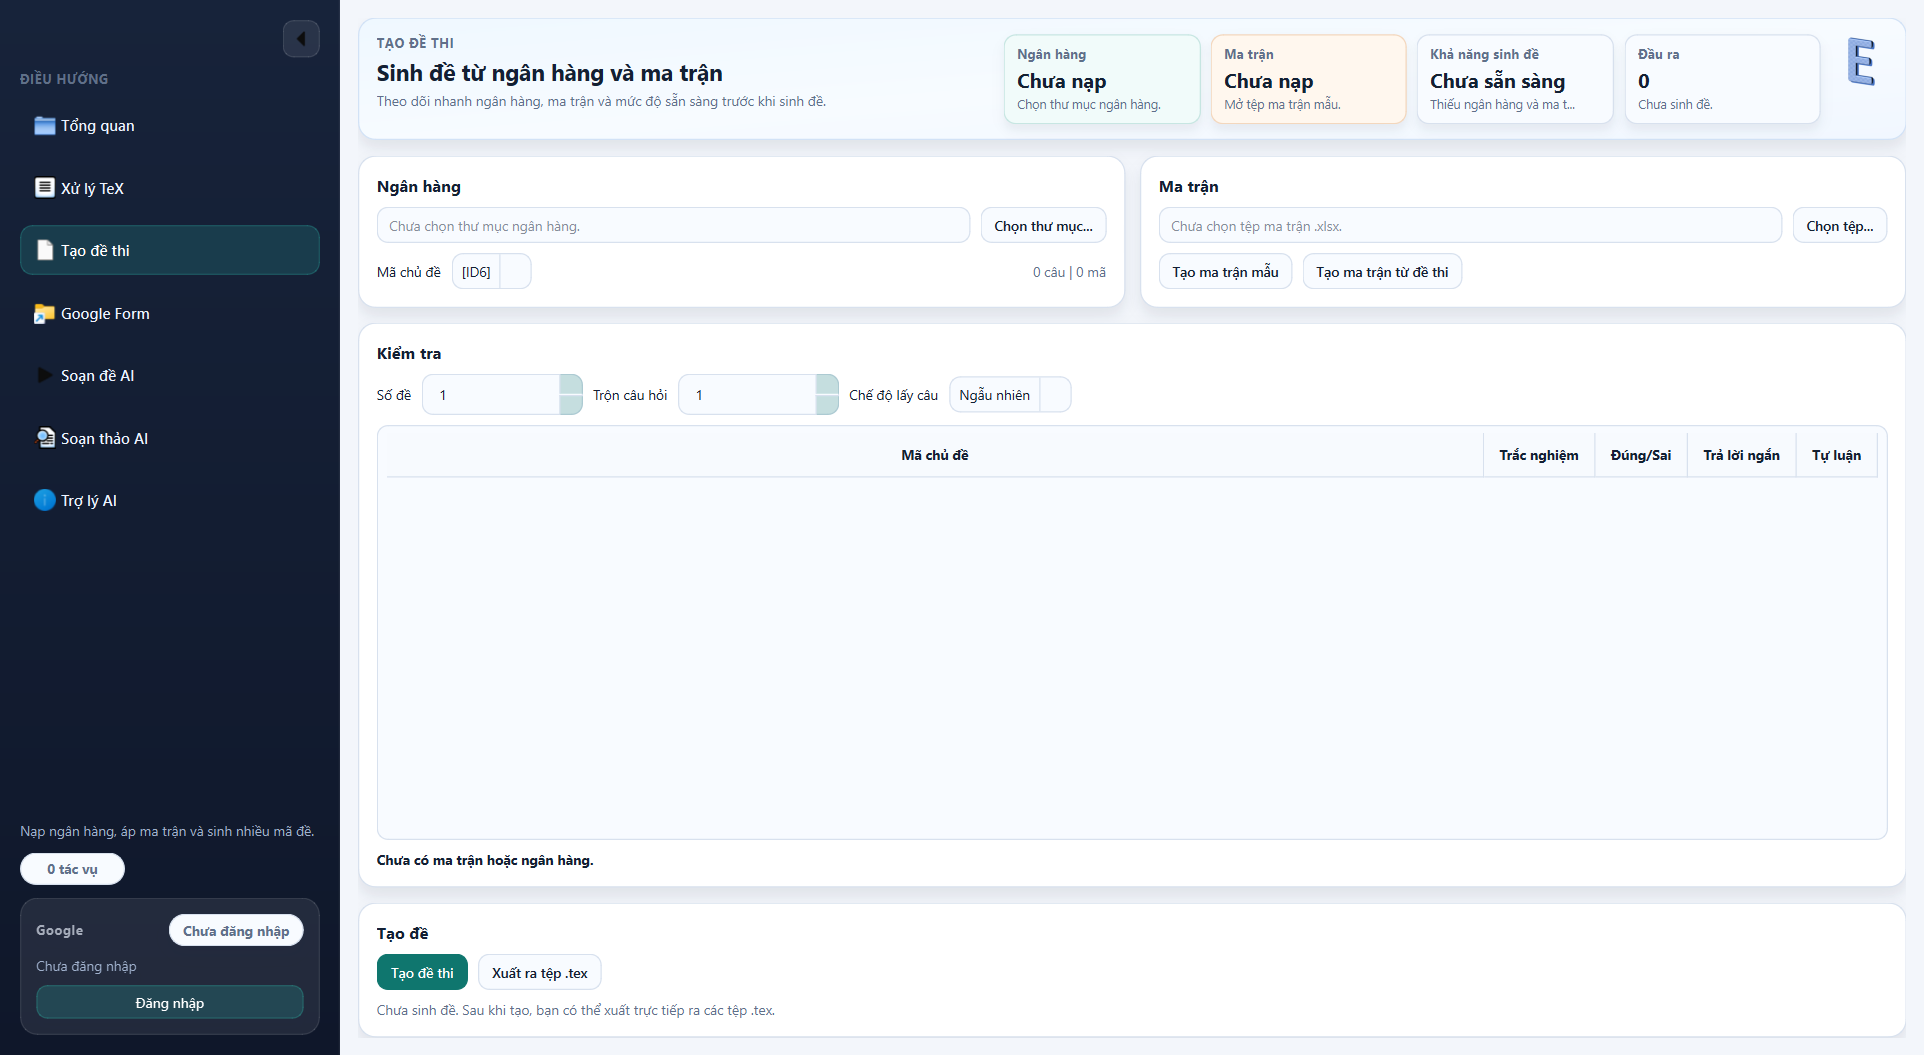This screenshot has height=1055, width=1924.
Task: Expand the Chế độ lấy câu dropdown
Action: [1054, 395]
